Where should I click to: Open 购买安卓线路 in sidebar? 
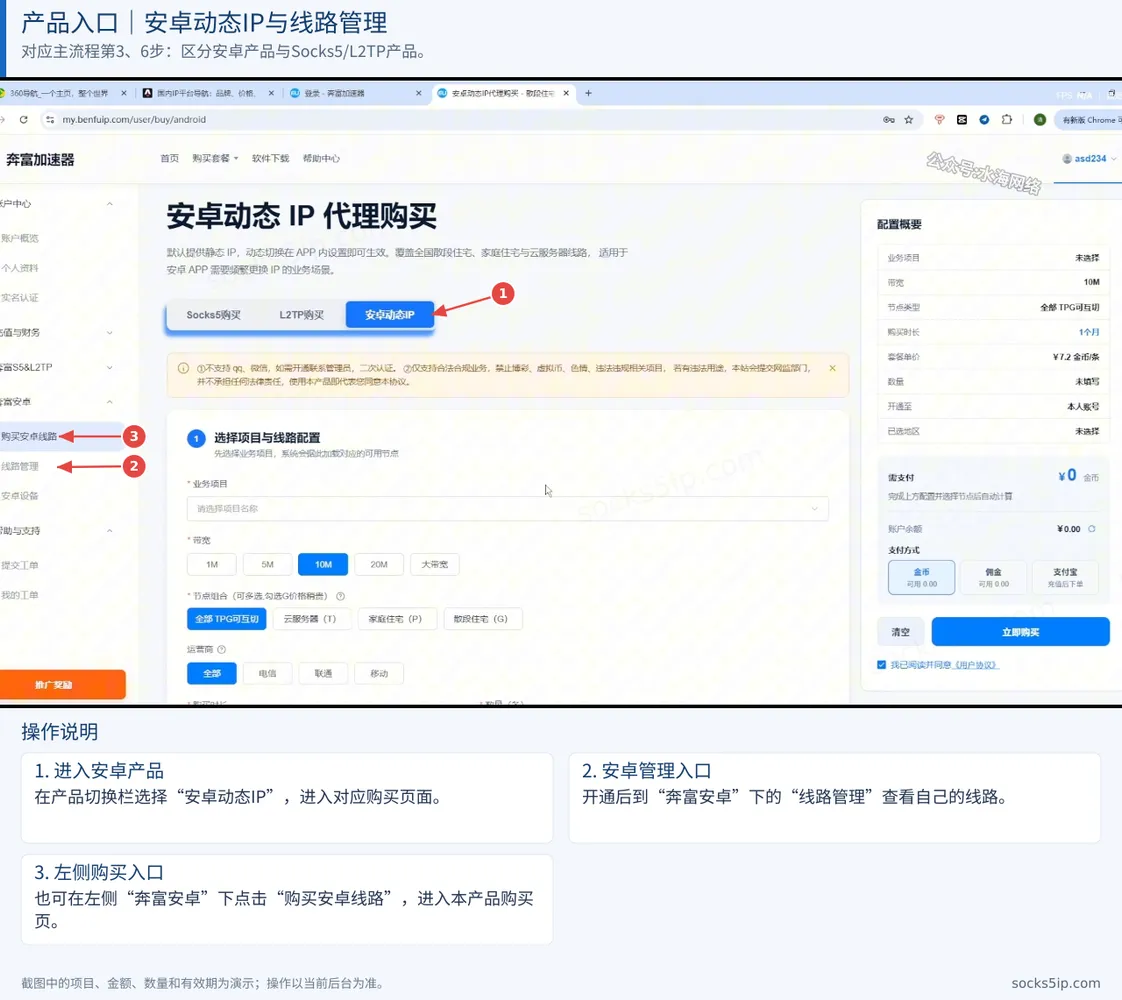pos(29,436)
